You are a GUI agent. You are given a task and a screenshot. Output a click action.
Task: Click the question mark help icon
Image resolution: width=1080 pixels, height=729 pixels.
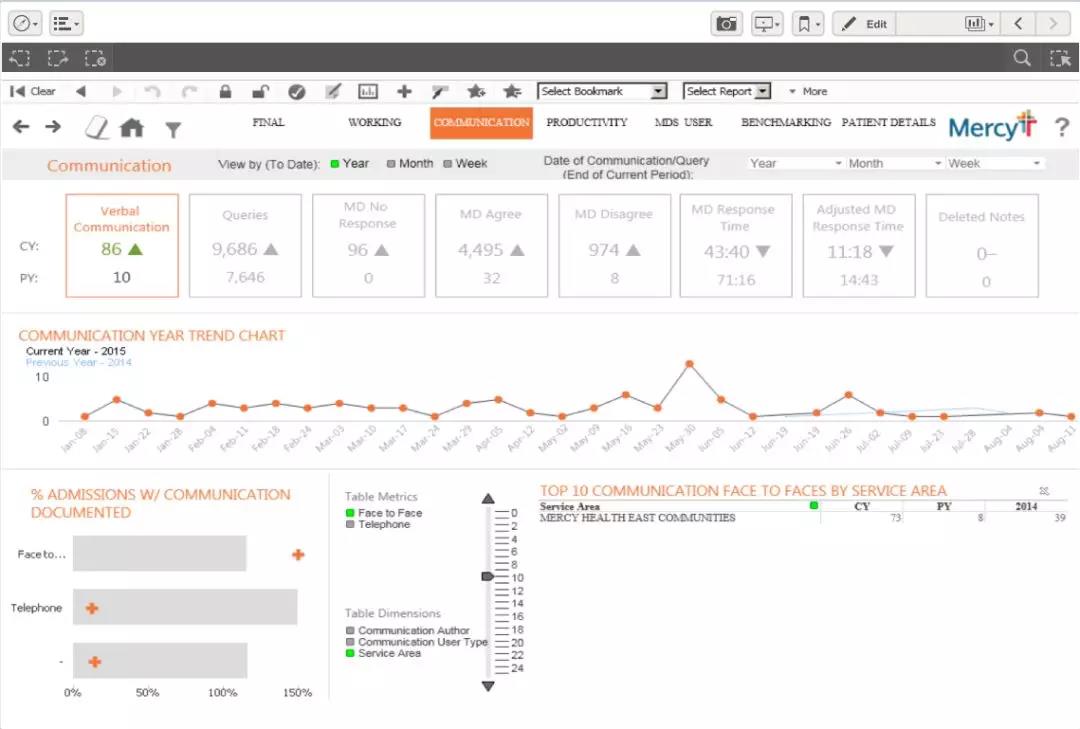pos(1061,127)
